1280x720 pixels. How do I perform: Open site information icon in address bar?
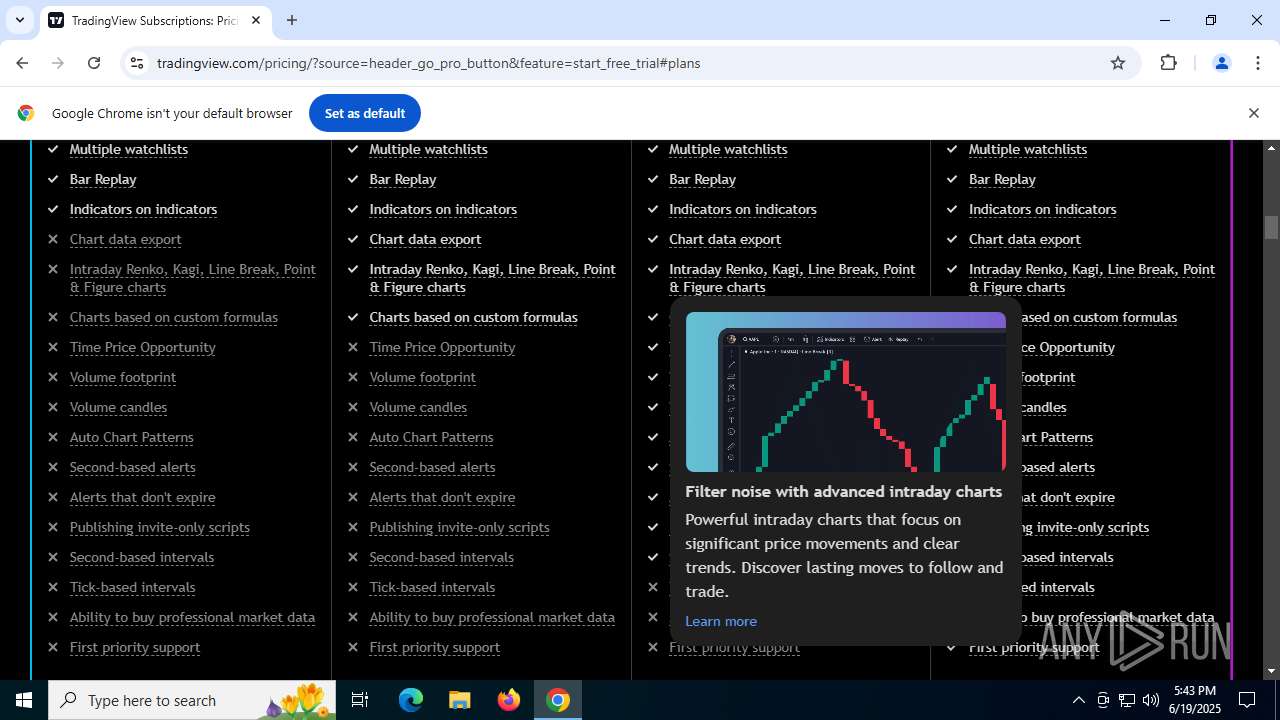click(138, 63)
